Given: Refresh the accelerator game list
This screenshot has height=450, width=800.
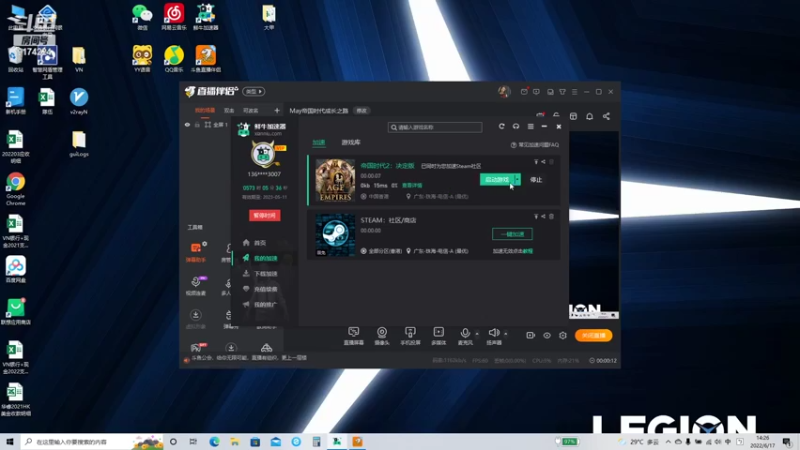Looking at the screenshot, I should (502, 127).
